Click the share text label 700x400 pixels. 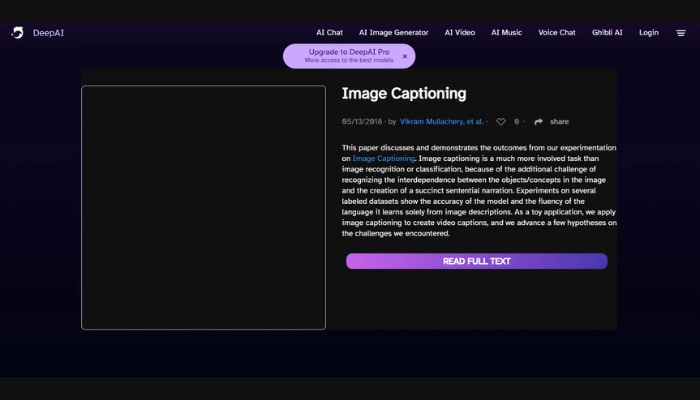click(559, 121)
